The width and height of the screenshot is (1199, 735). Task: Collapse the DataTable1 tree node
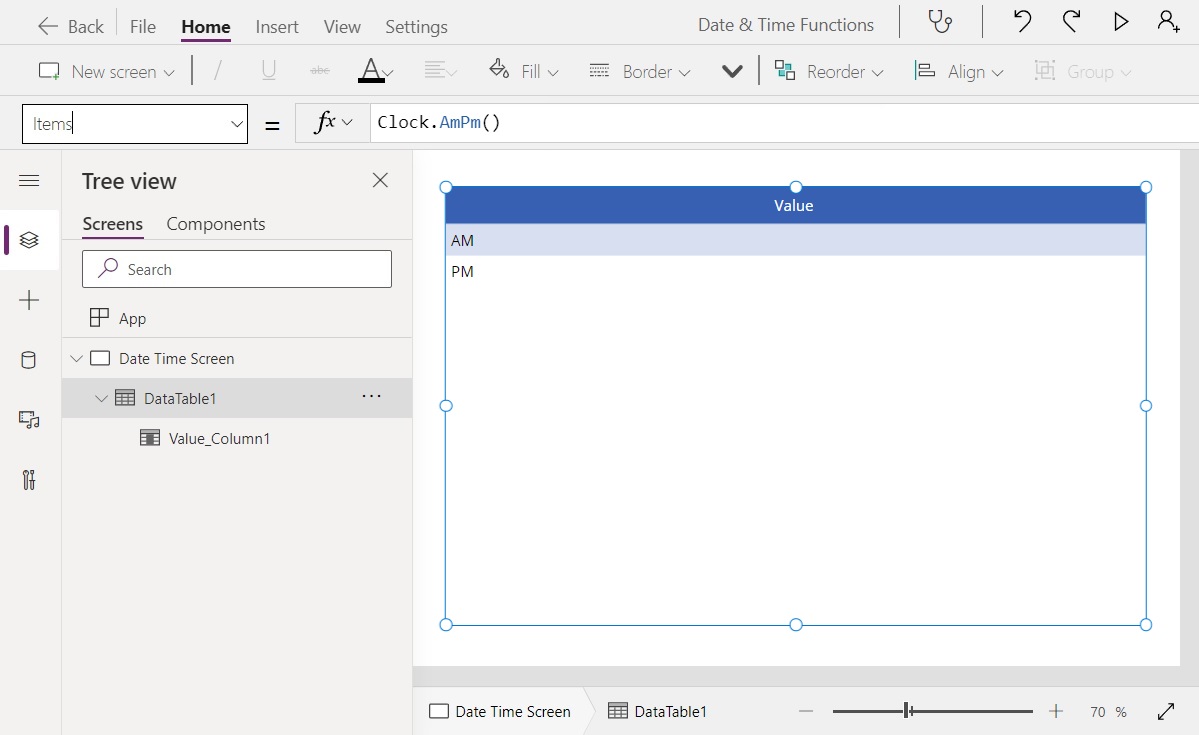[101, 397]
